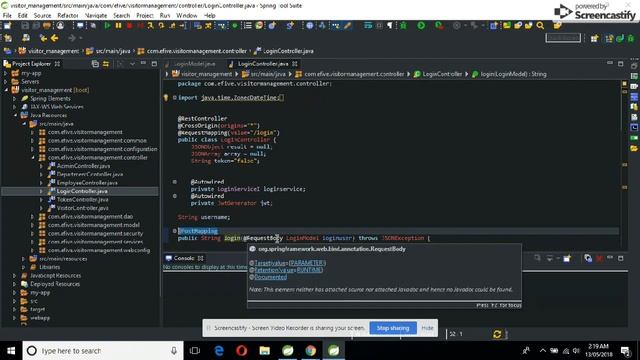Click the green Debug bug icon
Image resolution: width=640 pixels, height=360 pixels.
pos(404,26)
